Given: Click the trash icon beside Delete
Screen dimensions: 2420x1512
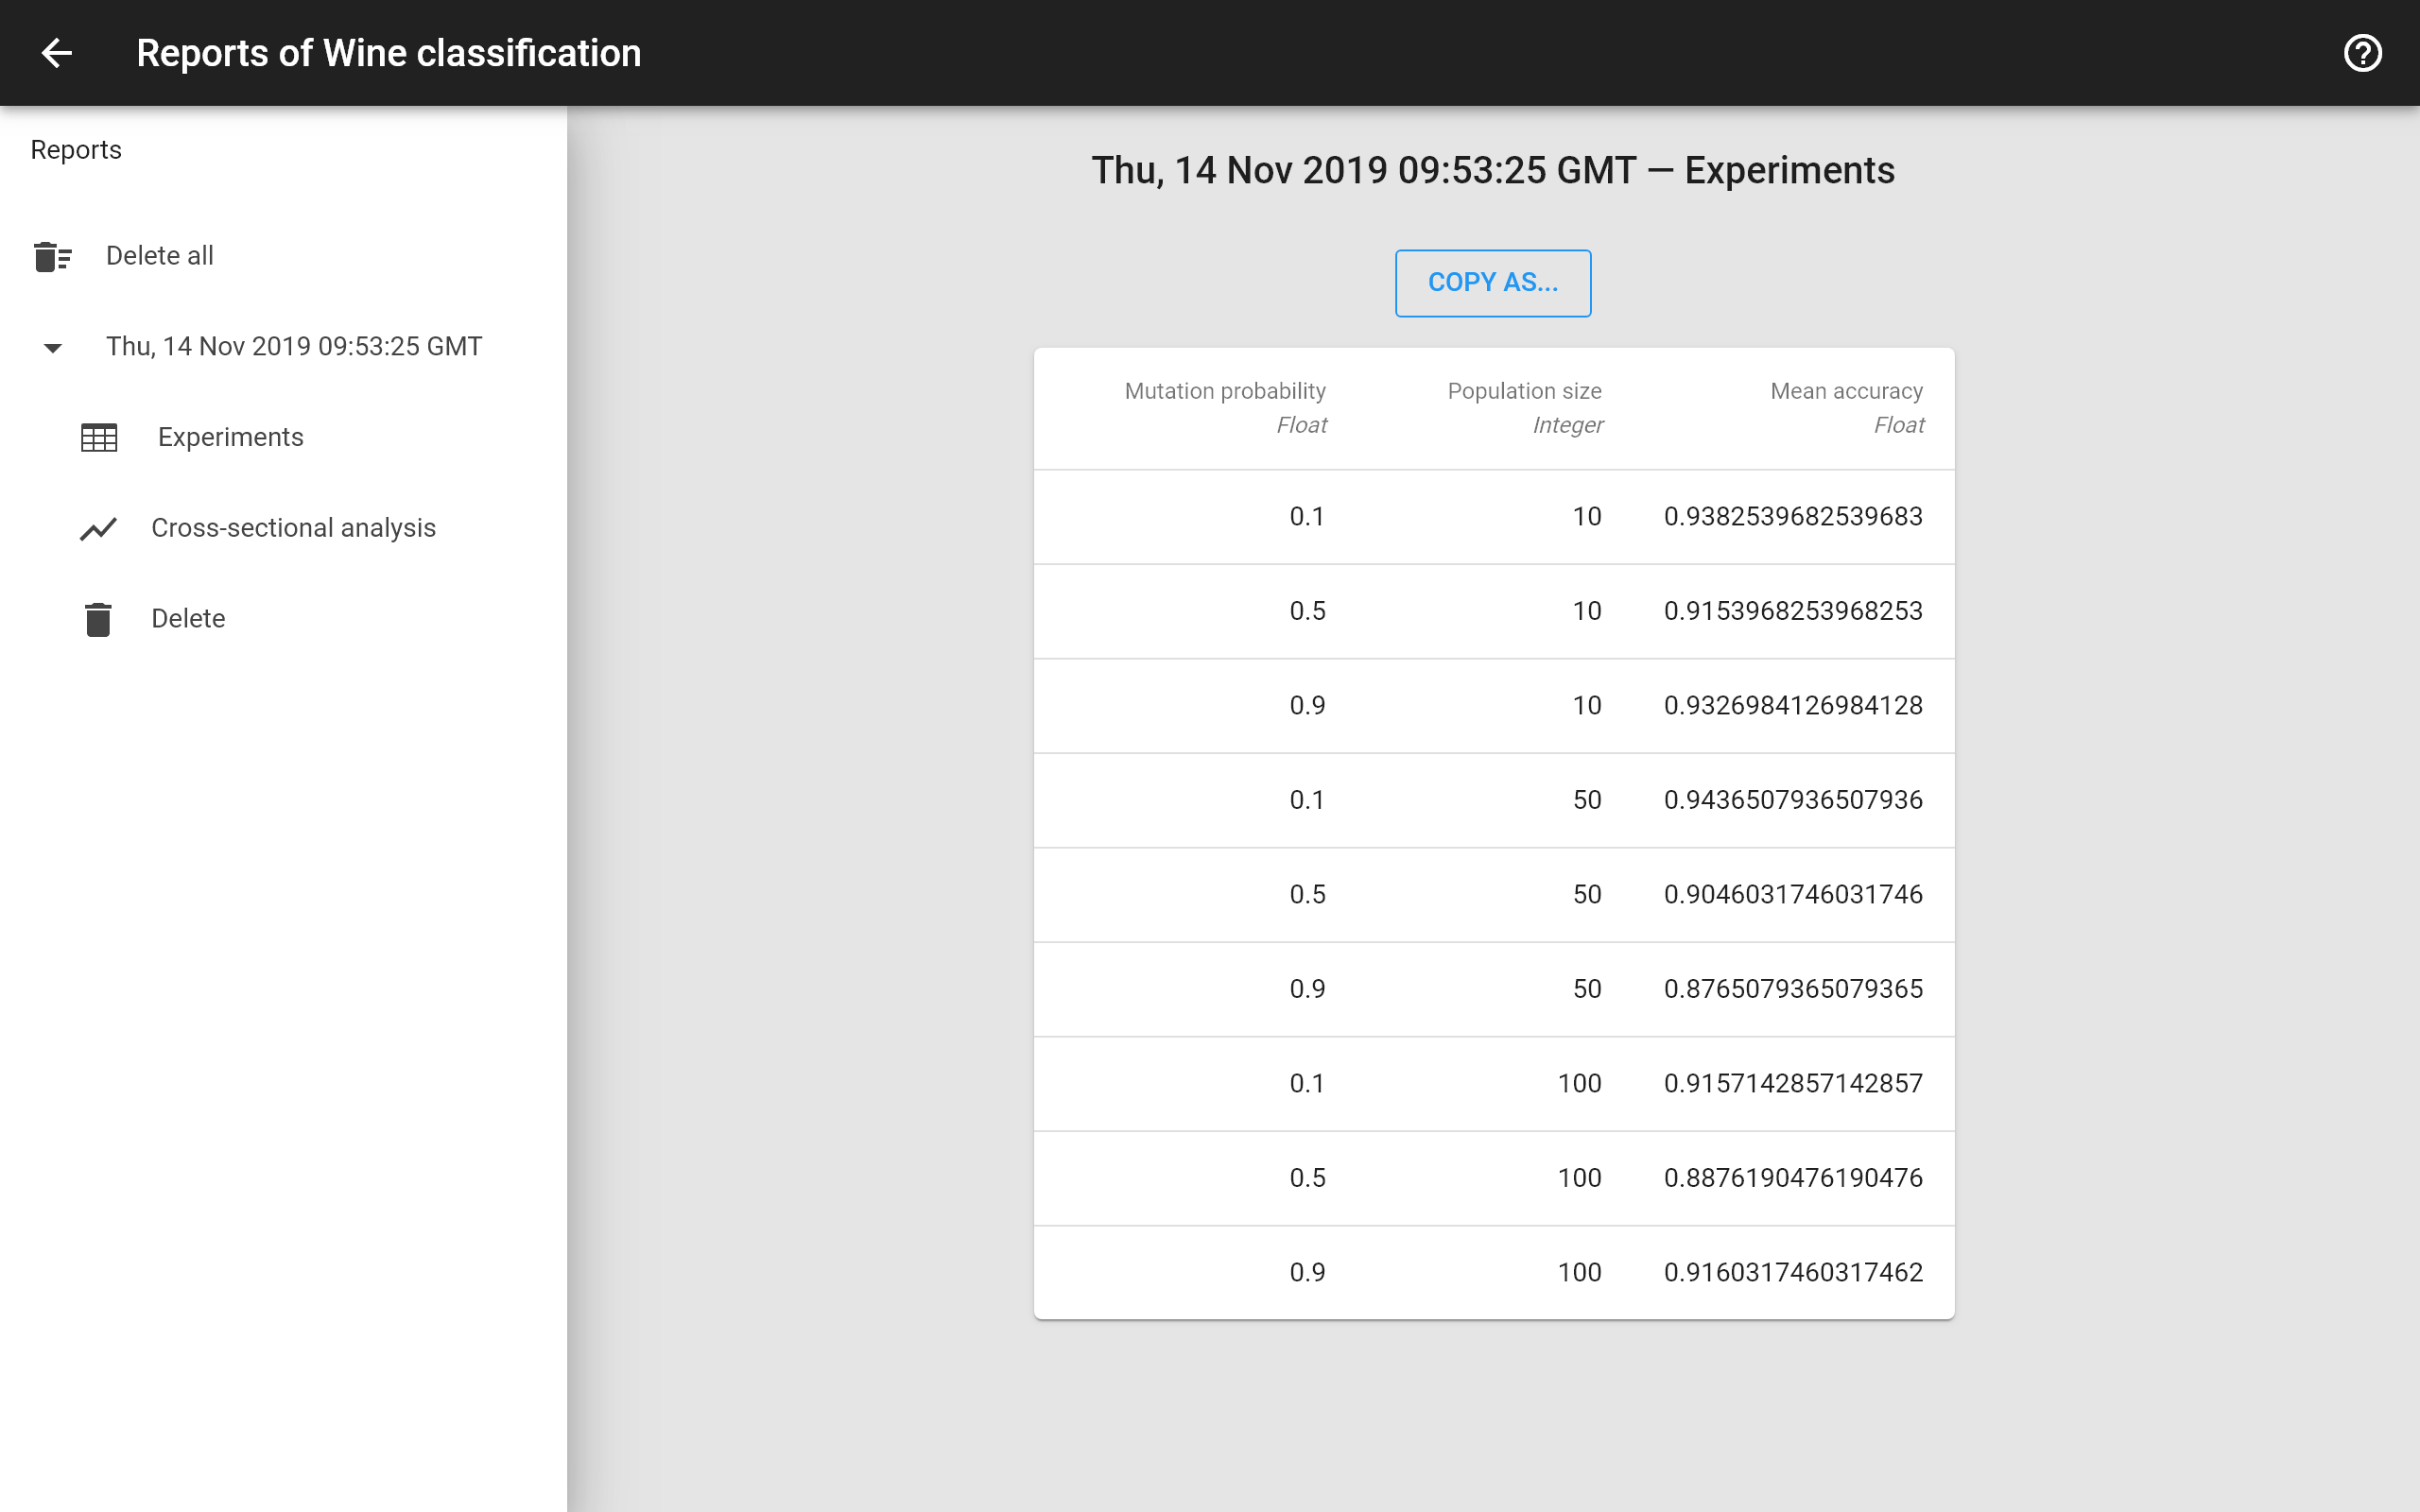Looking at the screenshot, I should click(98, 619).
